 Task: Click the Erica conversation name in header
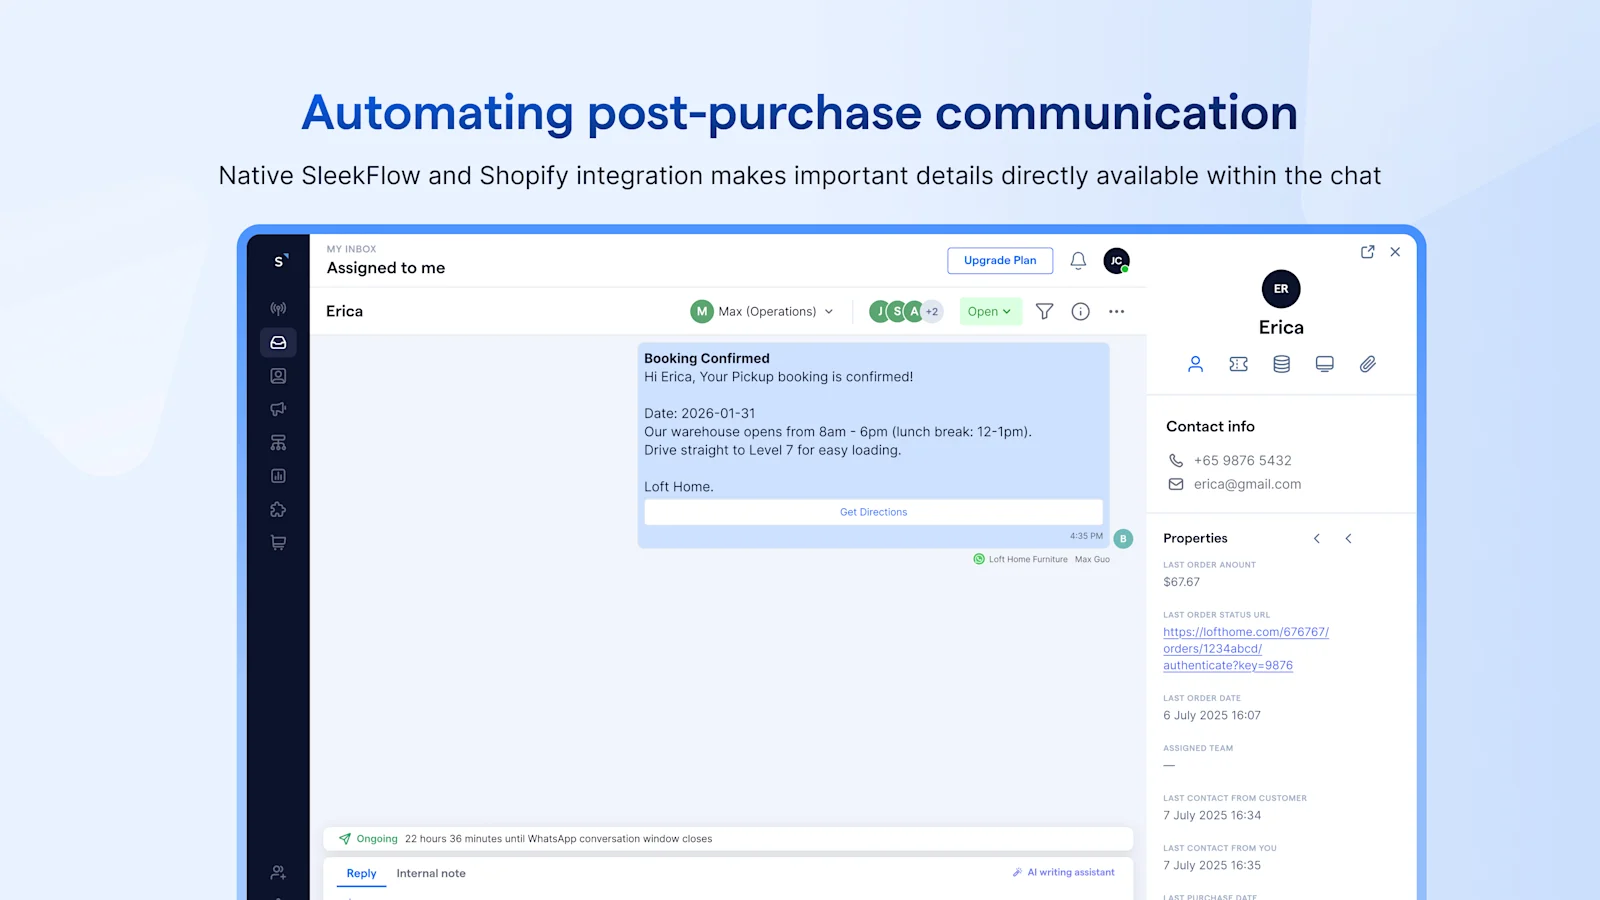tap(344, 311)
